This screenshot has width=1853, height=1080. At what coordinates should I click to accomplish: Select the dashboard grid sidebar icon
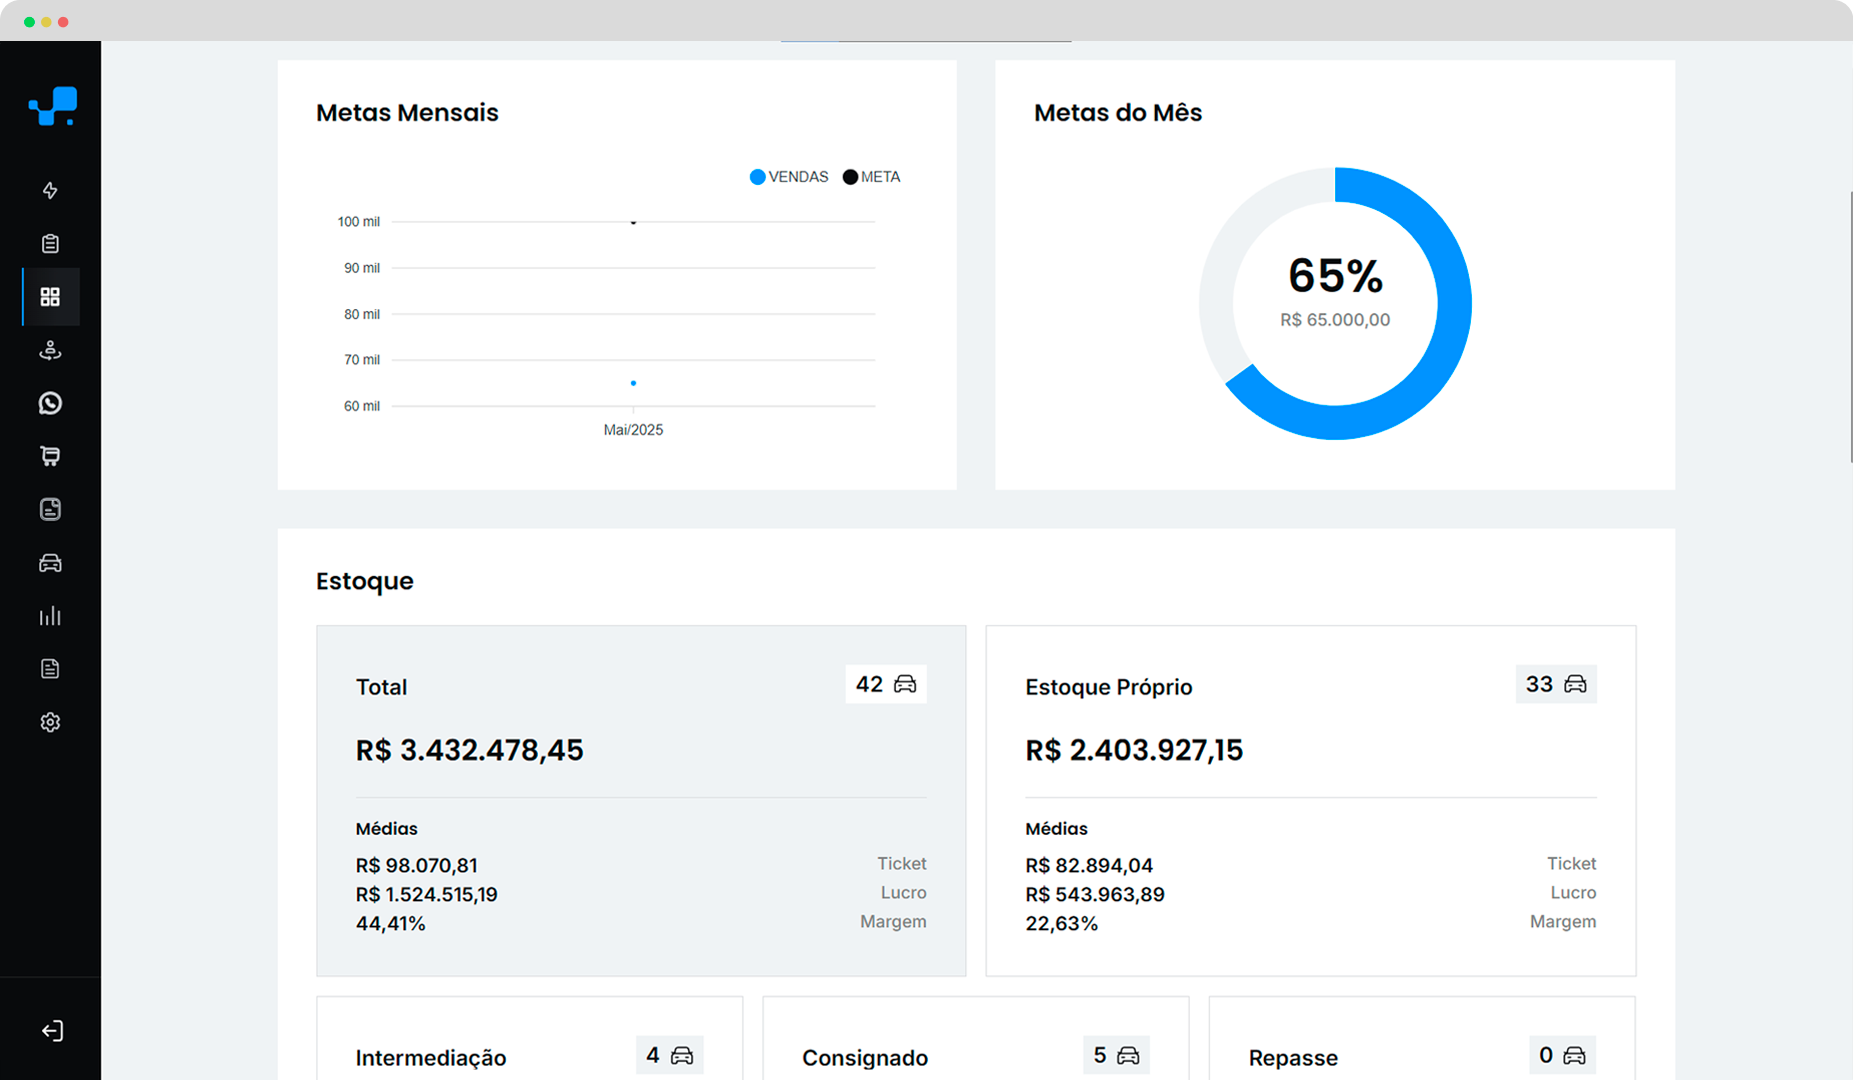pyautogui.click(x=50, y=297)
